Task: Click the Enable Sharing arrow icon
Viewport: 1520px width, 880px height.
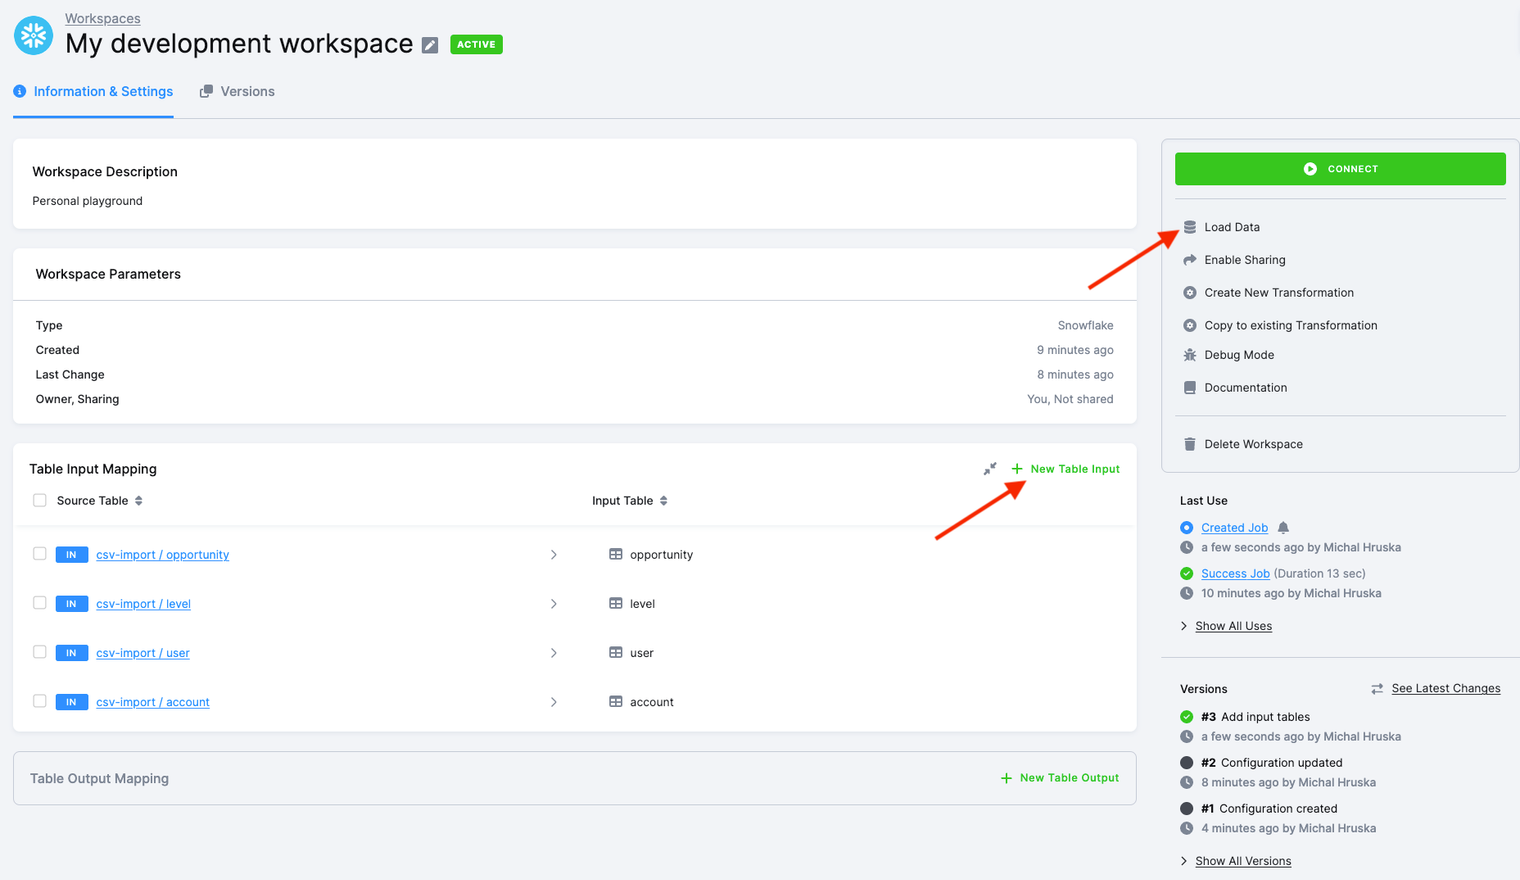Action: 1190,260
